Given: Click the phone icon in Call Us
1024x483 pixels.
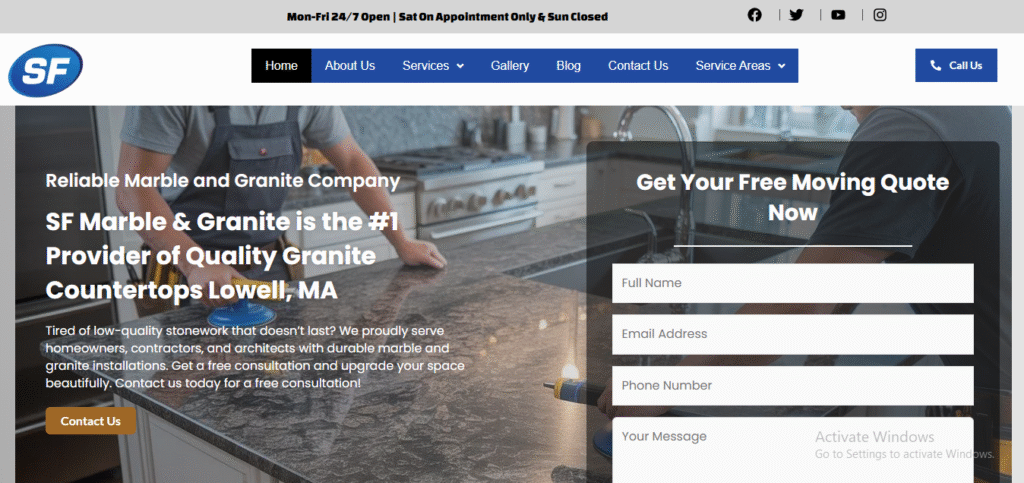Looking at the screenshot, I should pos(936,65).
